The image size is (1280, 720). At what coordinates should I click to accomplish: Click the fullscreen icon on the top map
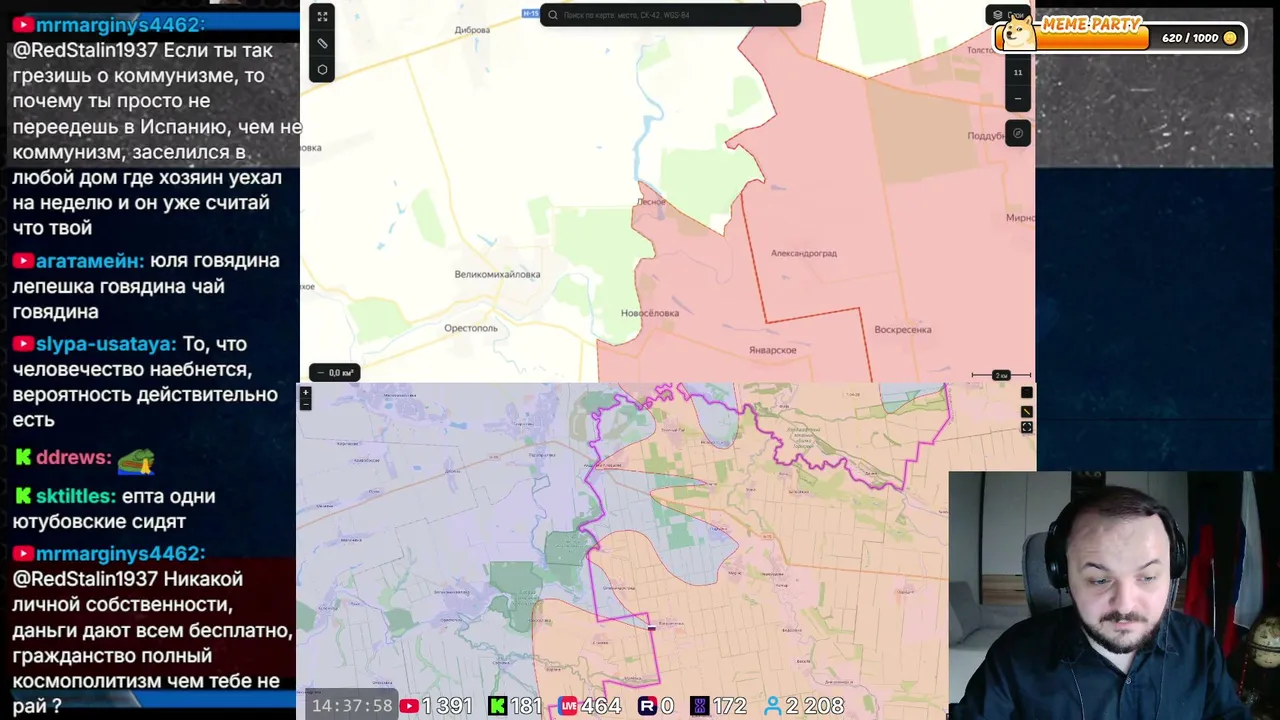(322, 17)
